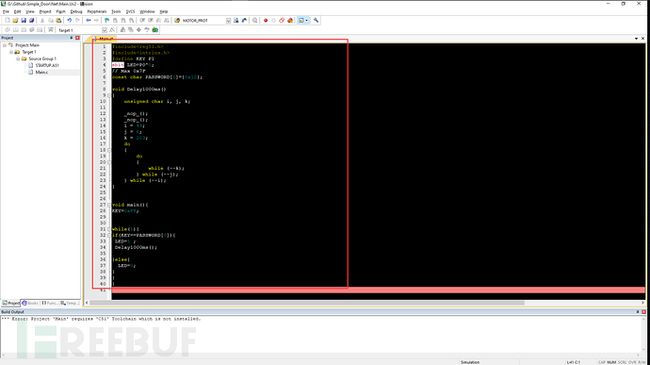Click the Configuration wrench icon
650x365 pixels.
(316, 20)
